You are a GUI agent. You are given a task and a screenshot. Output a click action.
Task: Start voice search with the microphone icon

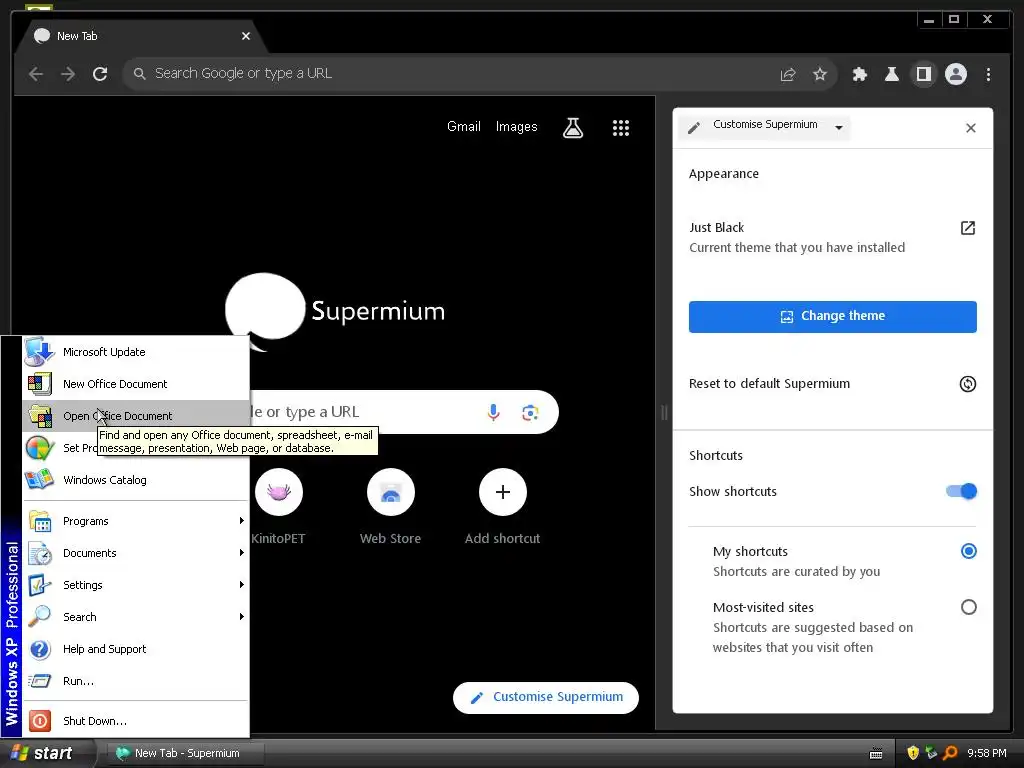493,412
